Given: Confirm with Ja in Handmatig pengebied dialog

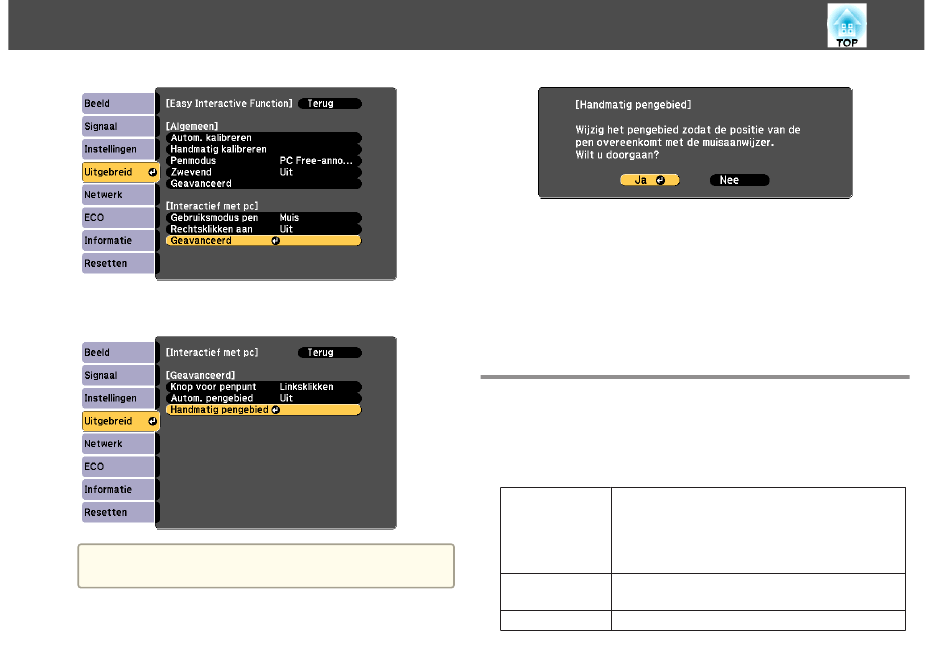Looking at the screenshot, I should [x=649, y=180].
